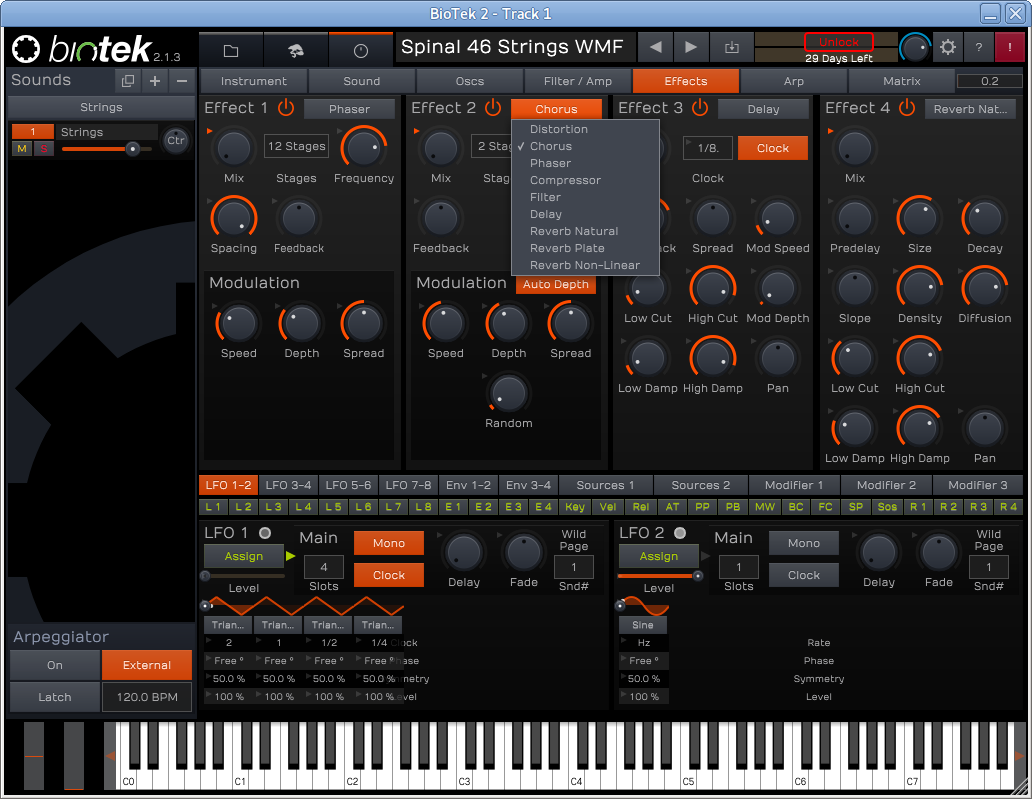Select Distortion from effect type menu

click(x=559, y=129)
